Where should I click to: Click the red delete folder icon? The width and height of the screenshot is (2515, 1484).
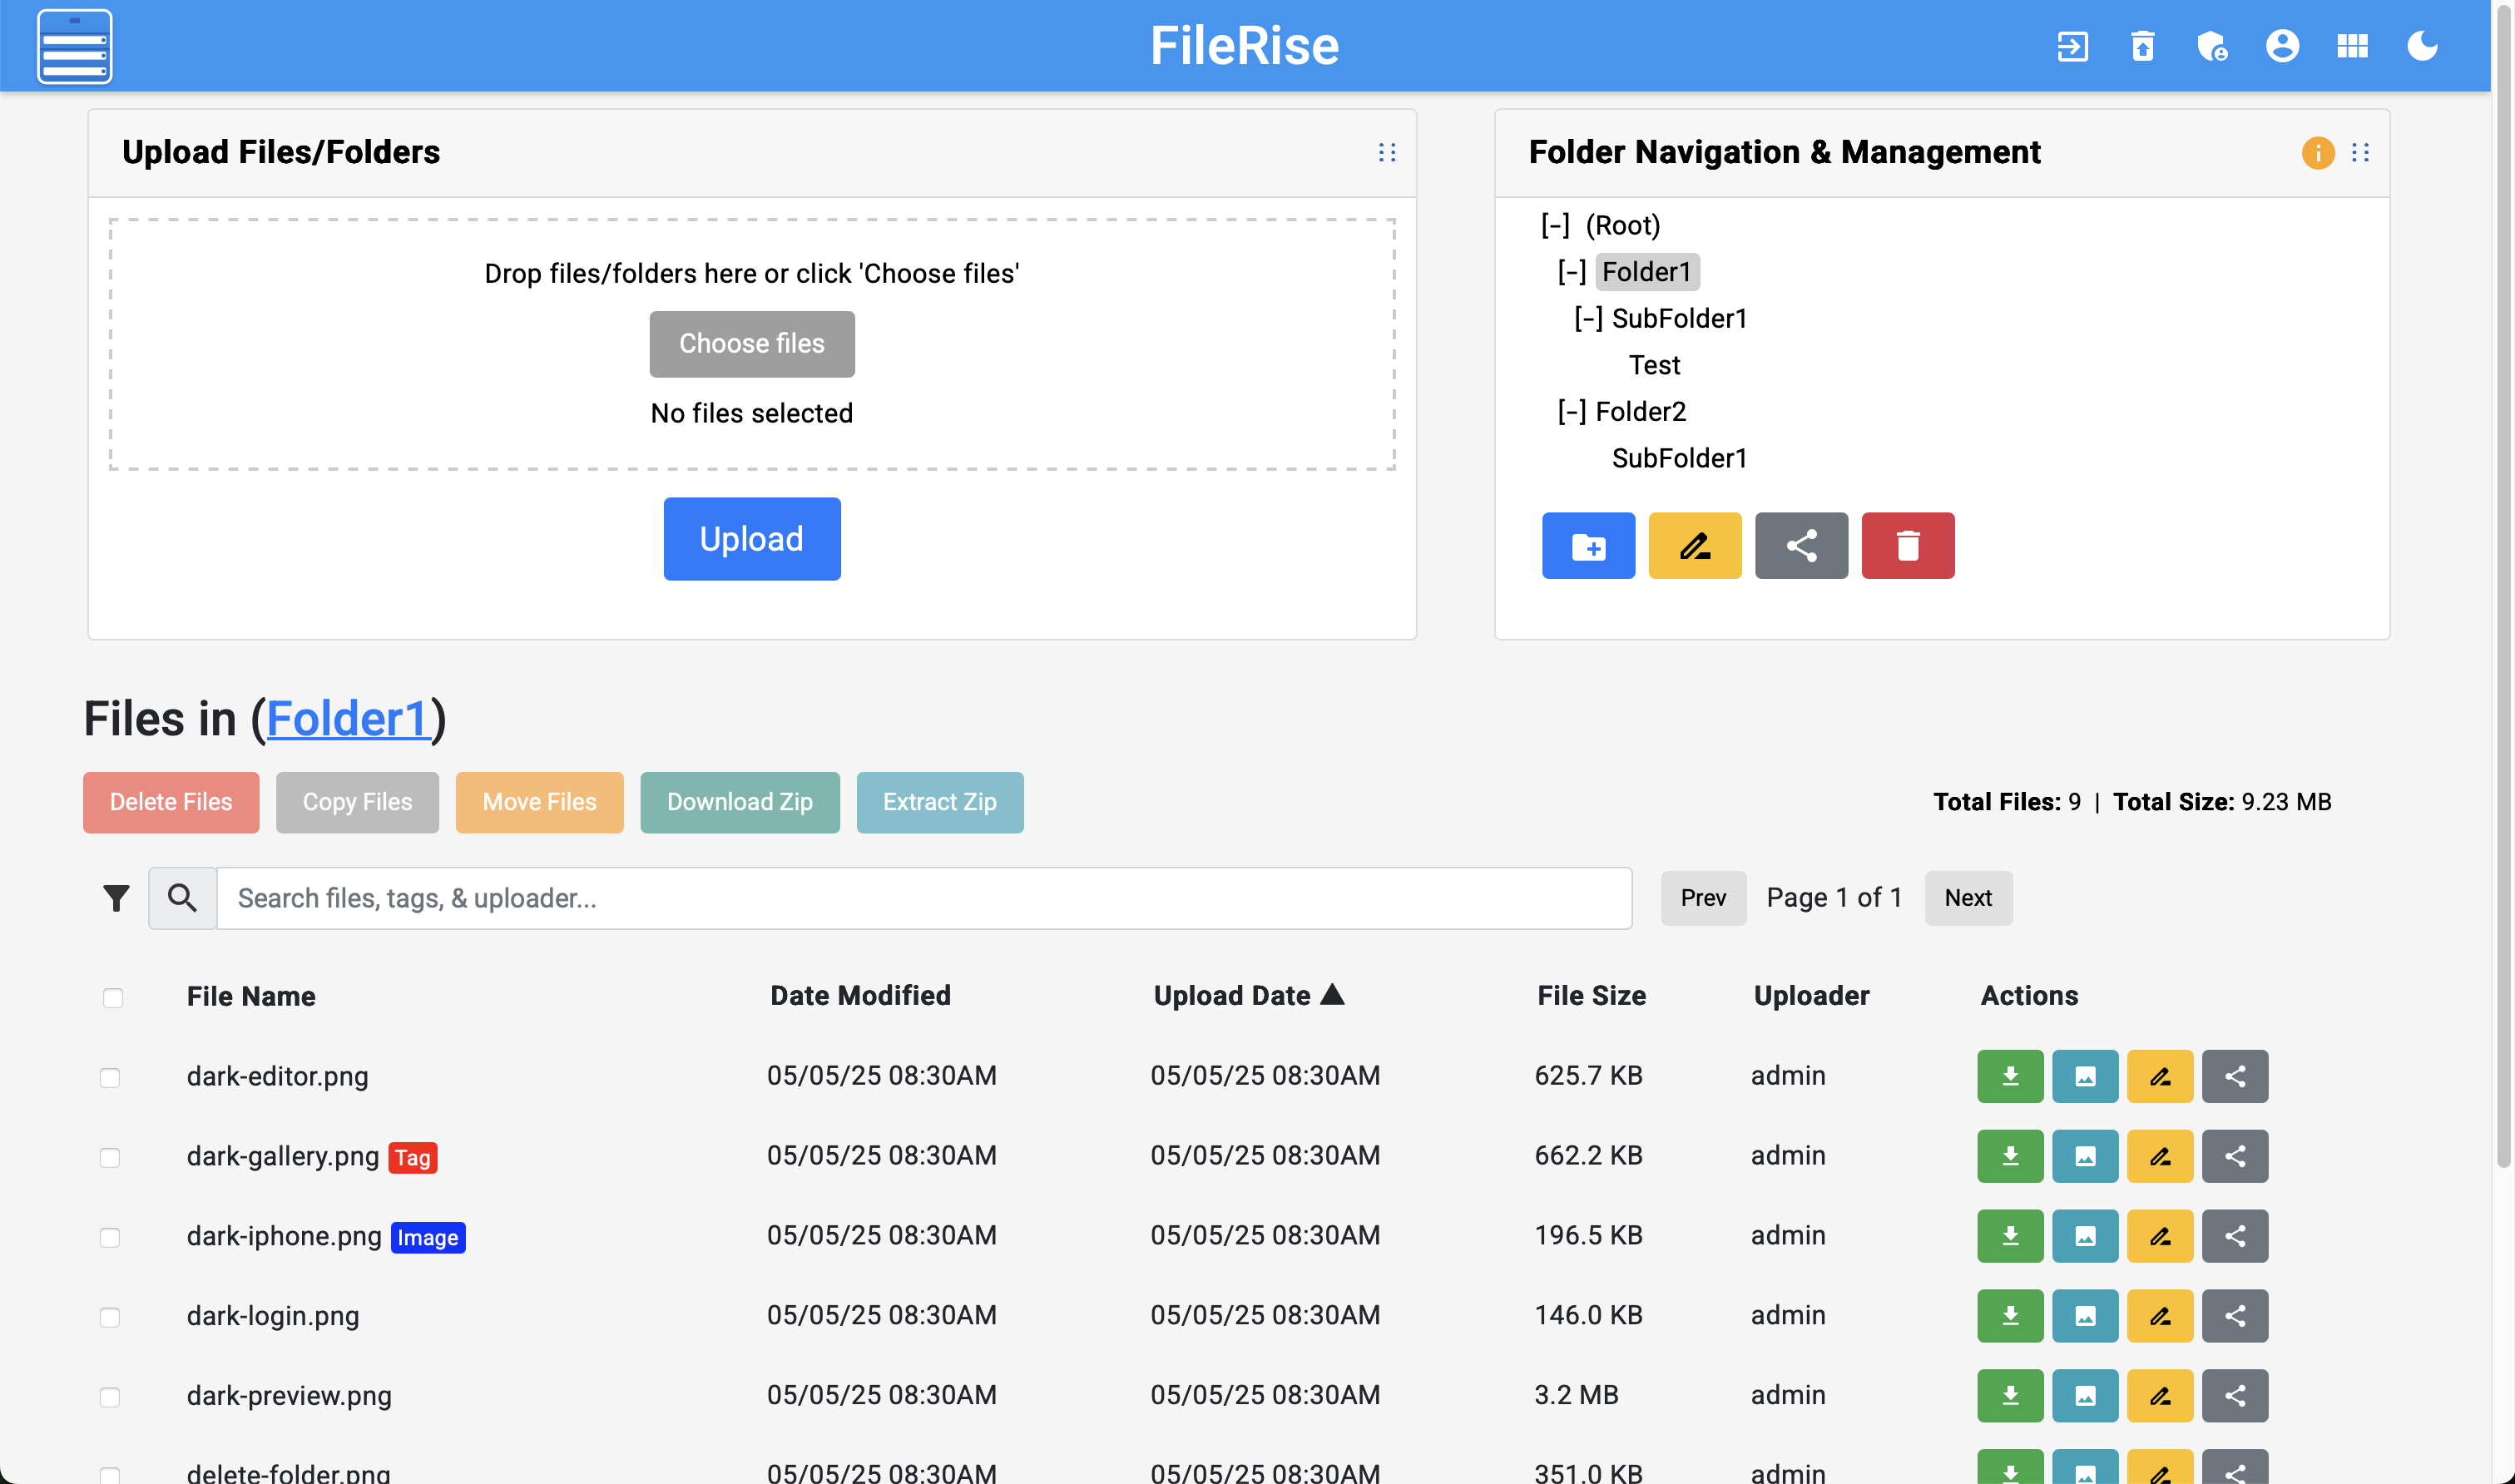tap(1907, 546)
